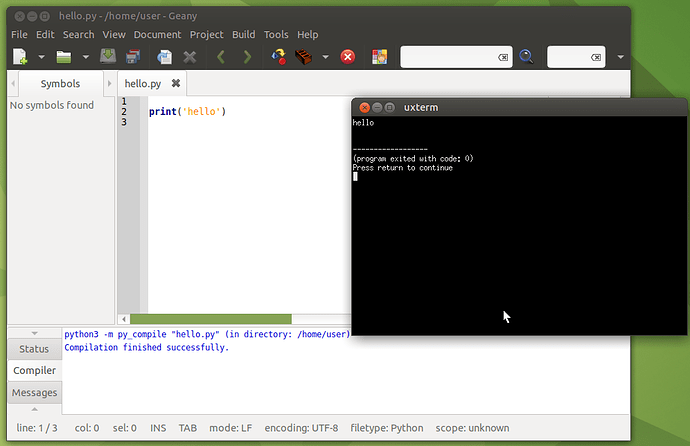Image resolution: width=690 pixels, height=446 pixels.
Task: Create a new file with toolbar icon
Action: (20, 57)
